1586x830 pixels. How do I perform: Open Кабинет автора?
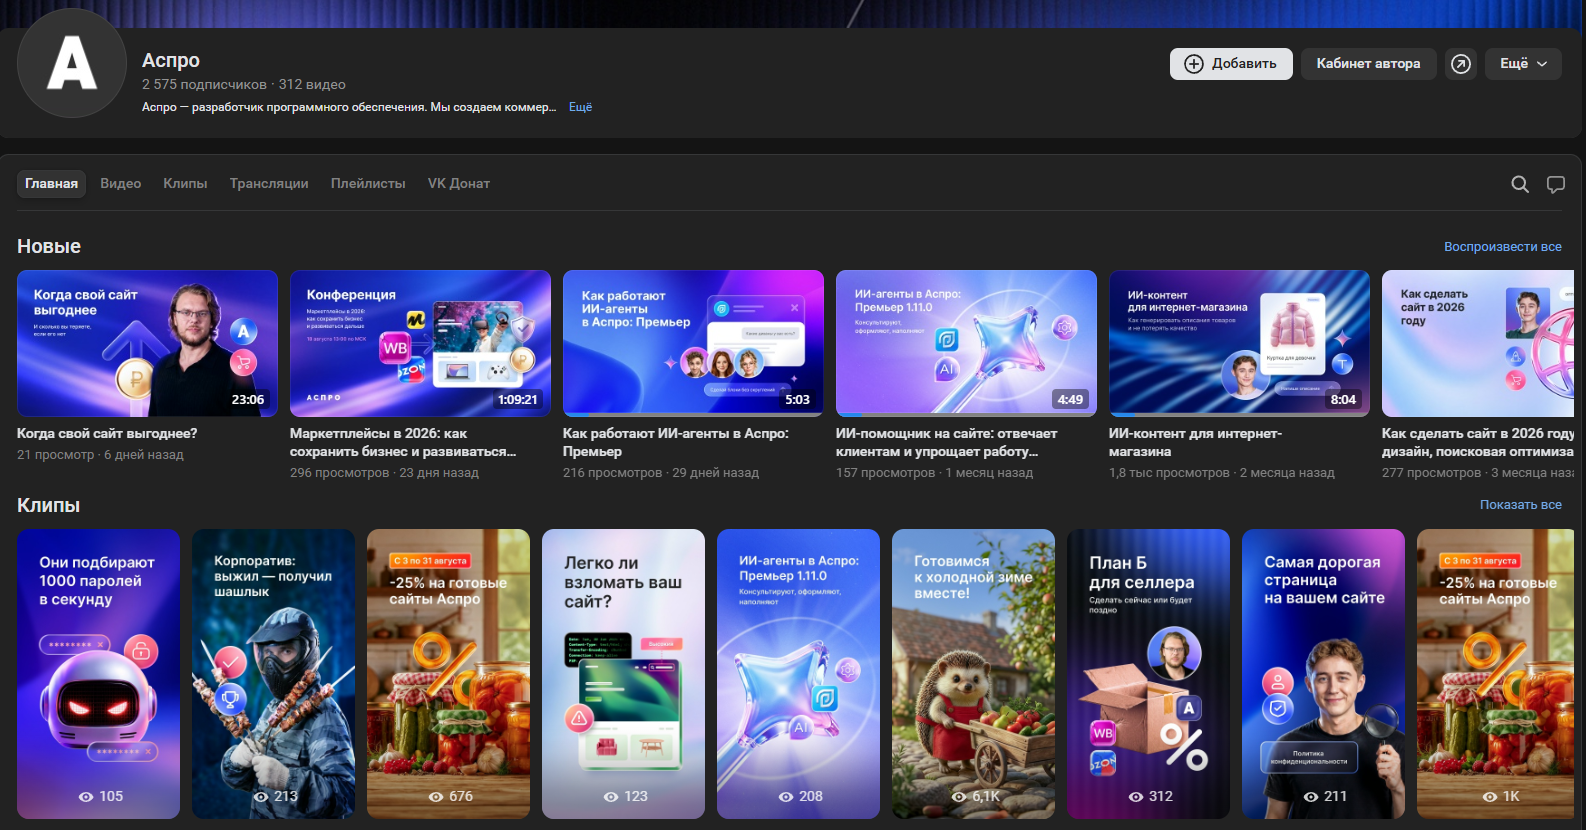(1368, 64)
